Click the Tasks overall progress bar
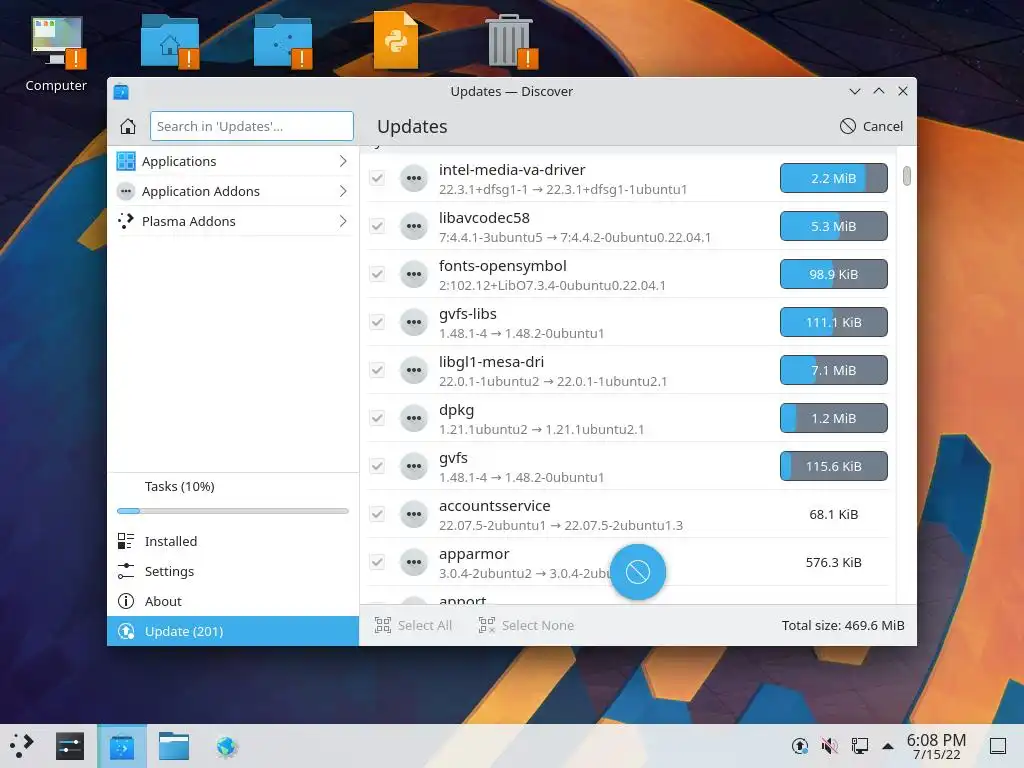 [232, 511]
